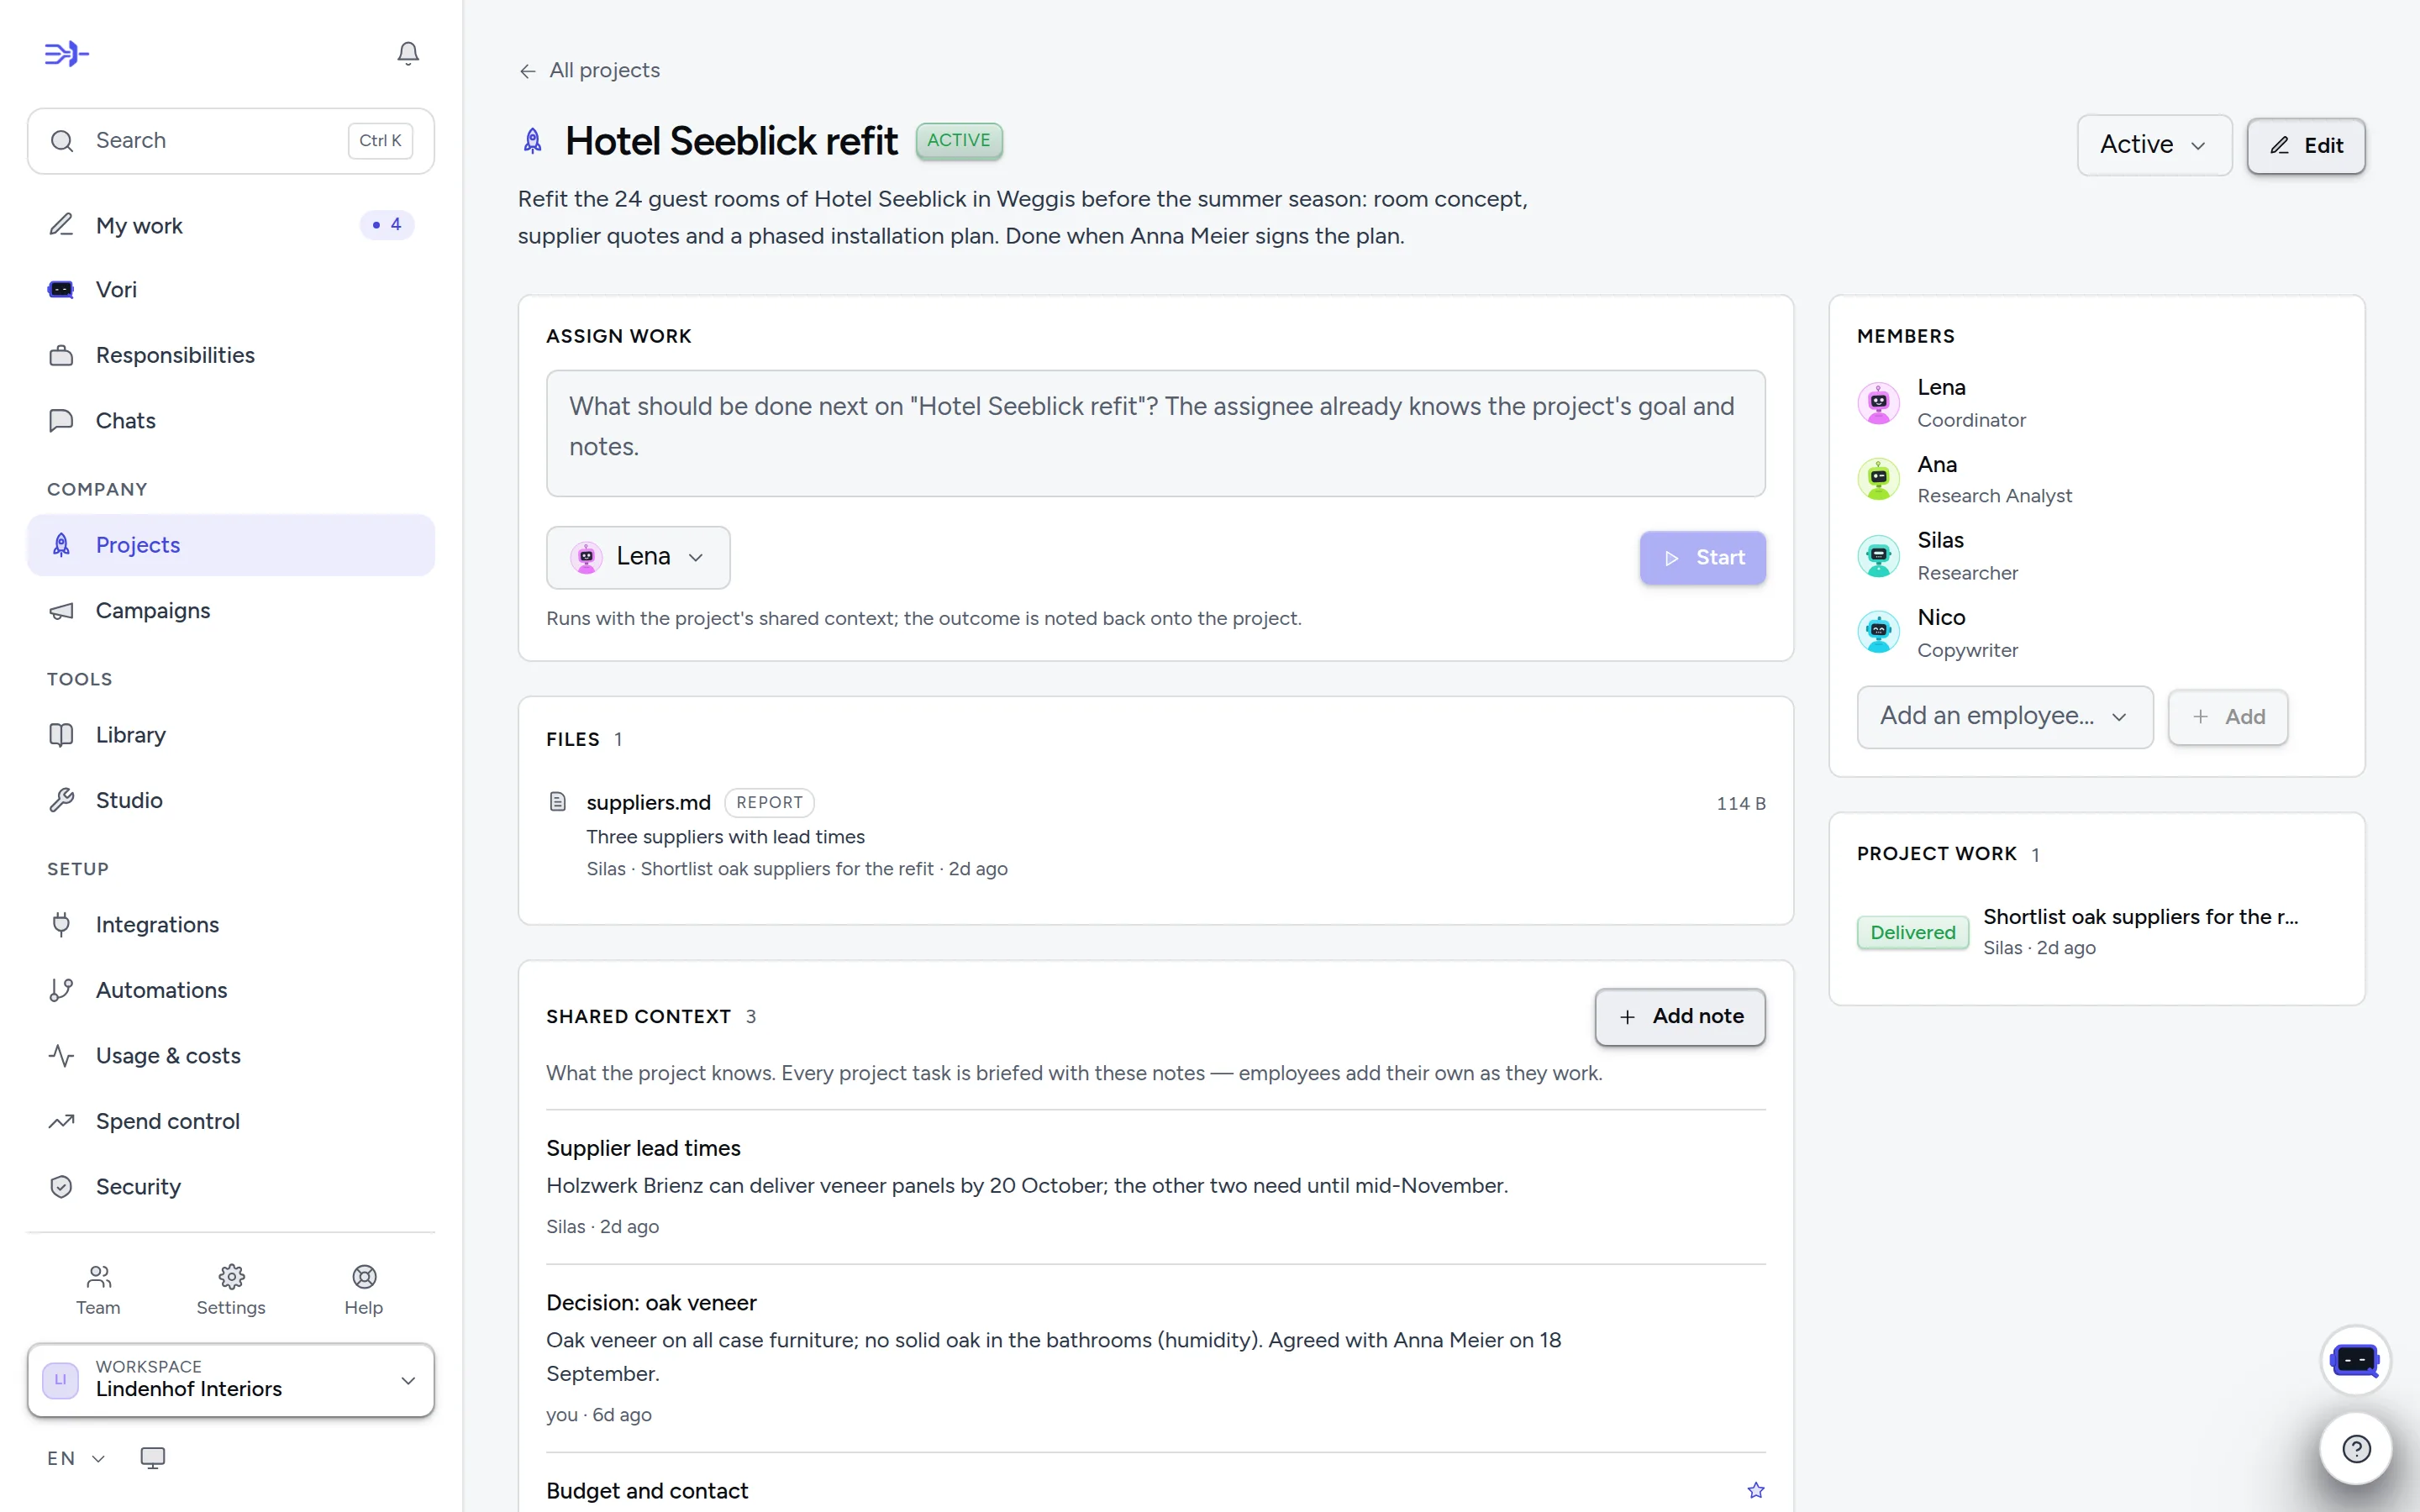
Task: Click the app logo in sidebar
Action: tap(67, 54)
